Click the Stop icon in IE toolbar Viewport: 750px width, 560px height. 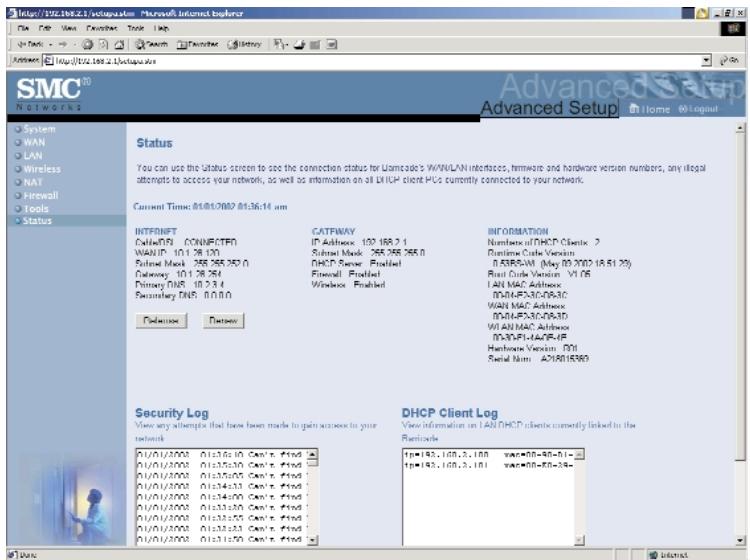pos(88,44)
